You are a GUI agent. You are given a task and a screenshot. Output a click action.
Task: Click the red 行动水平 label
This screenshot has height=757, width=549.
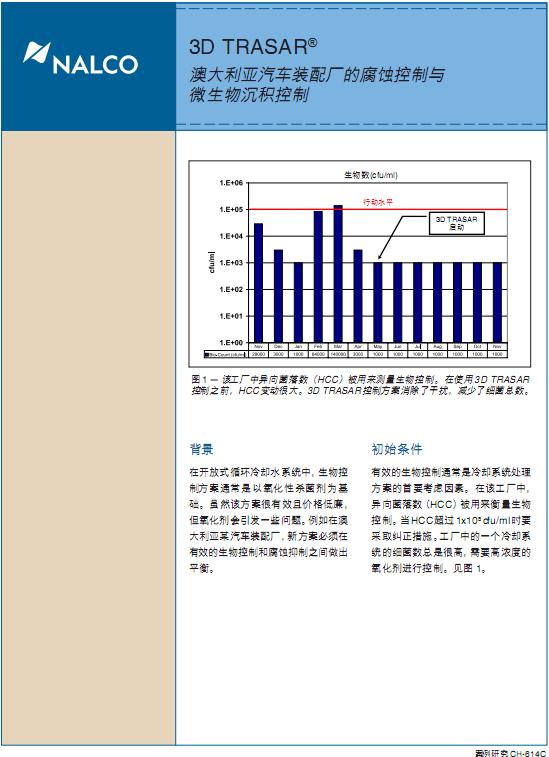point(378,202)
